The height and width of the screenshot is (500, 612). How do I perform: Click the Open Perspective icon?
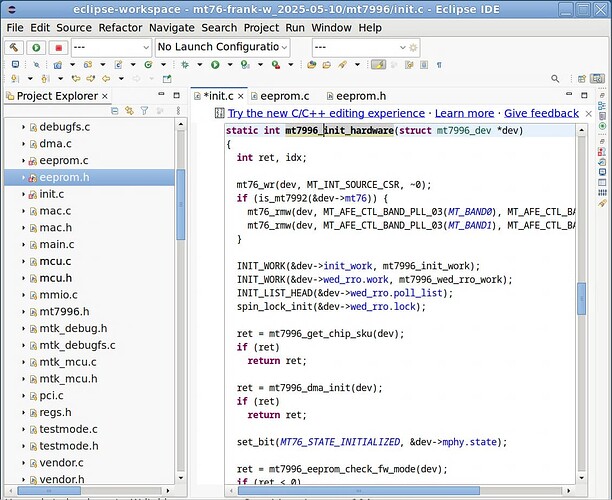(582, 79)
